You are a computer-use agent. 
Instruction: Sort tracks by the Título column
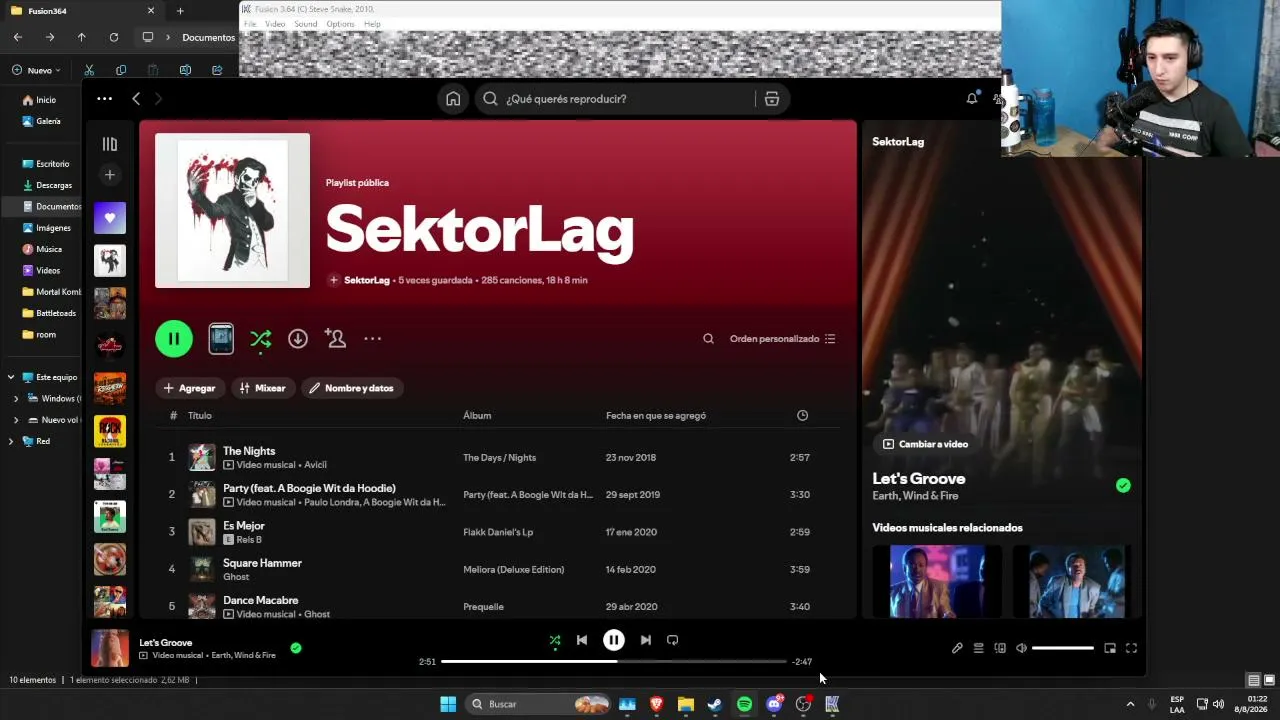(x=200, y=416)
